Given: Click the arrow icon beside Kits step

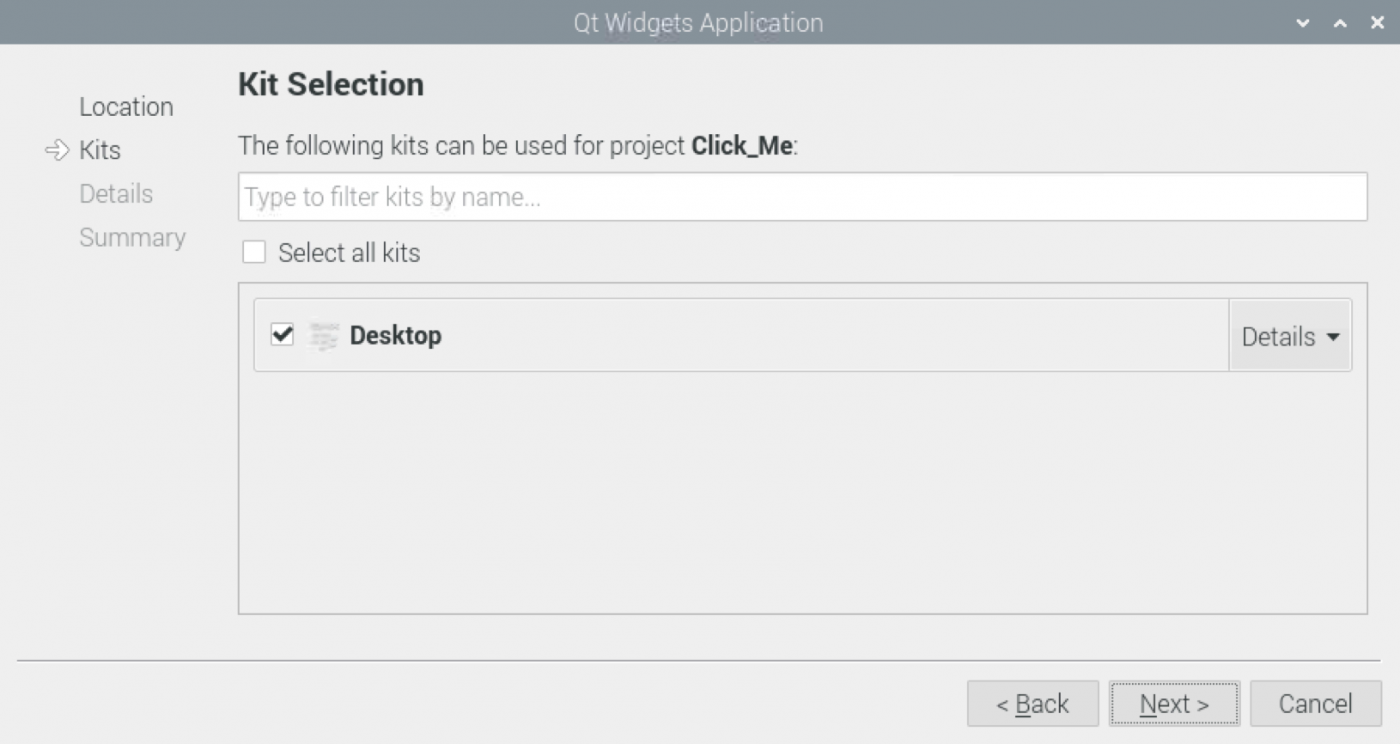Looking at the screenshot, I should (55, 151).
